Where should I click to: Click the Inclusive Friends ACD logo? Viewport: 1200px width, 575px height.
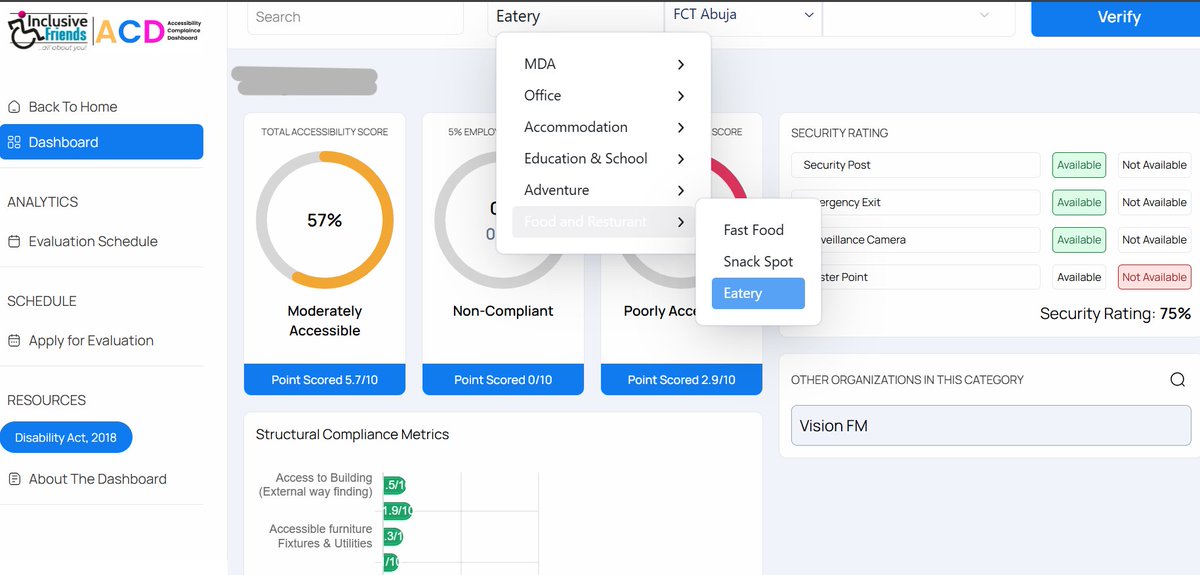click(102, 33)
